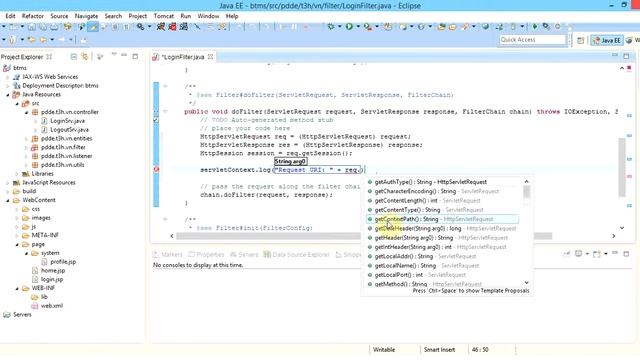Collapse the WebContent folder

pyautogui.click(x=8, y=200)
